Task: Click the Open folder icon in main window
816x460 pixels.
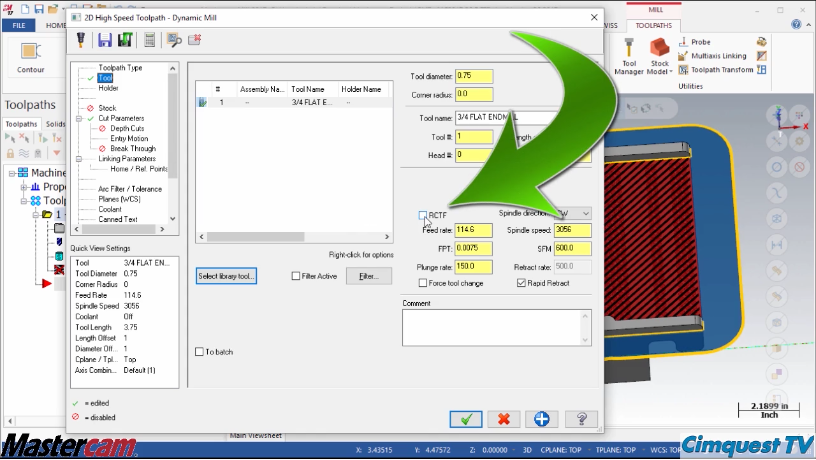Action: [53, 9]
